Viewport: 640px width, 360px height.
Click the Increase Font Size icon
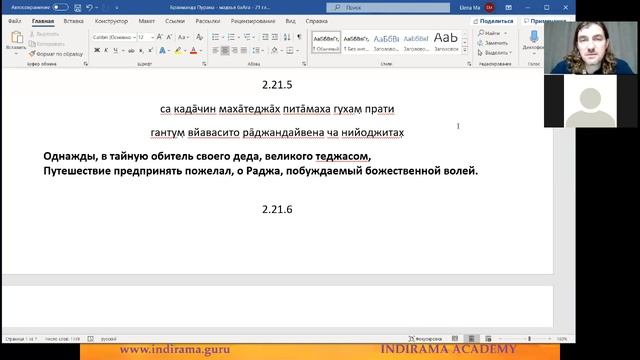(x=160, y=37)
